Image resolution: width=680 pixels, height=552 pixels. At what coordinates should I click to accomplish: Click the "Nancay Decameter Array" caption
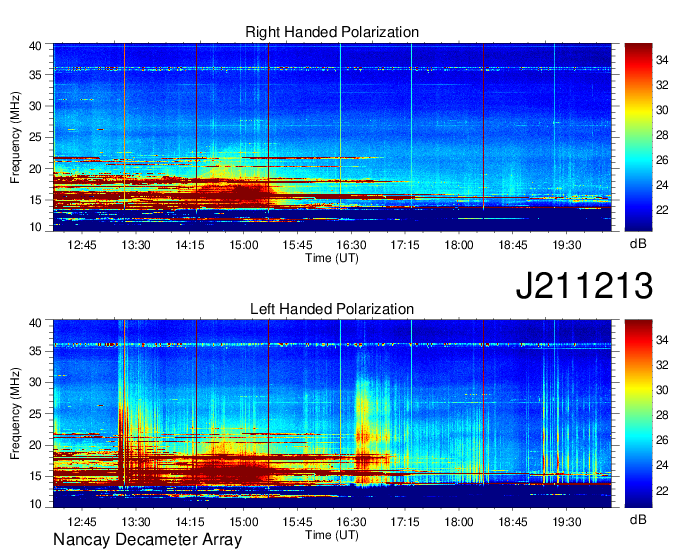pos(147,540)
